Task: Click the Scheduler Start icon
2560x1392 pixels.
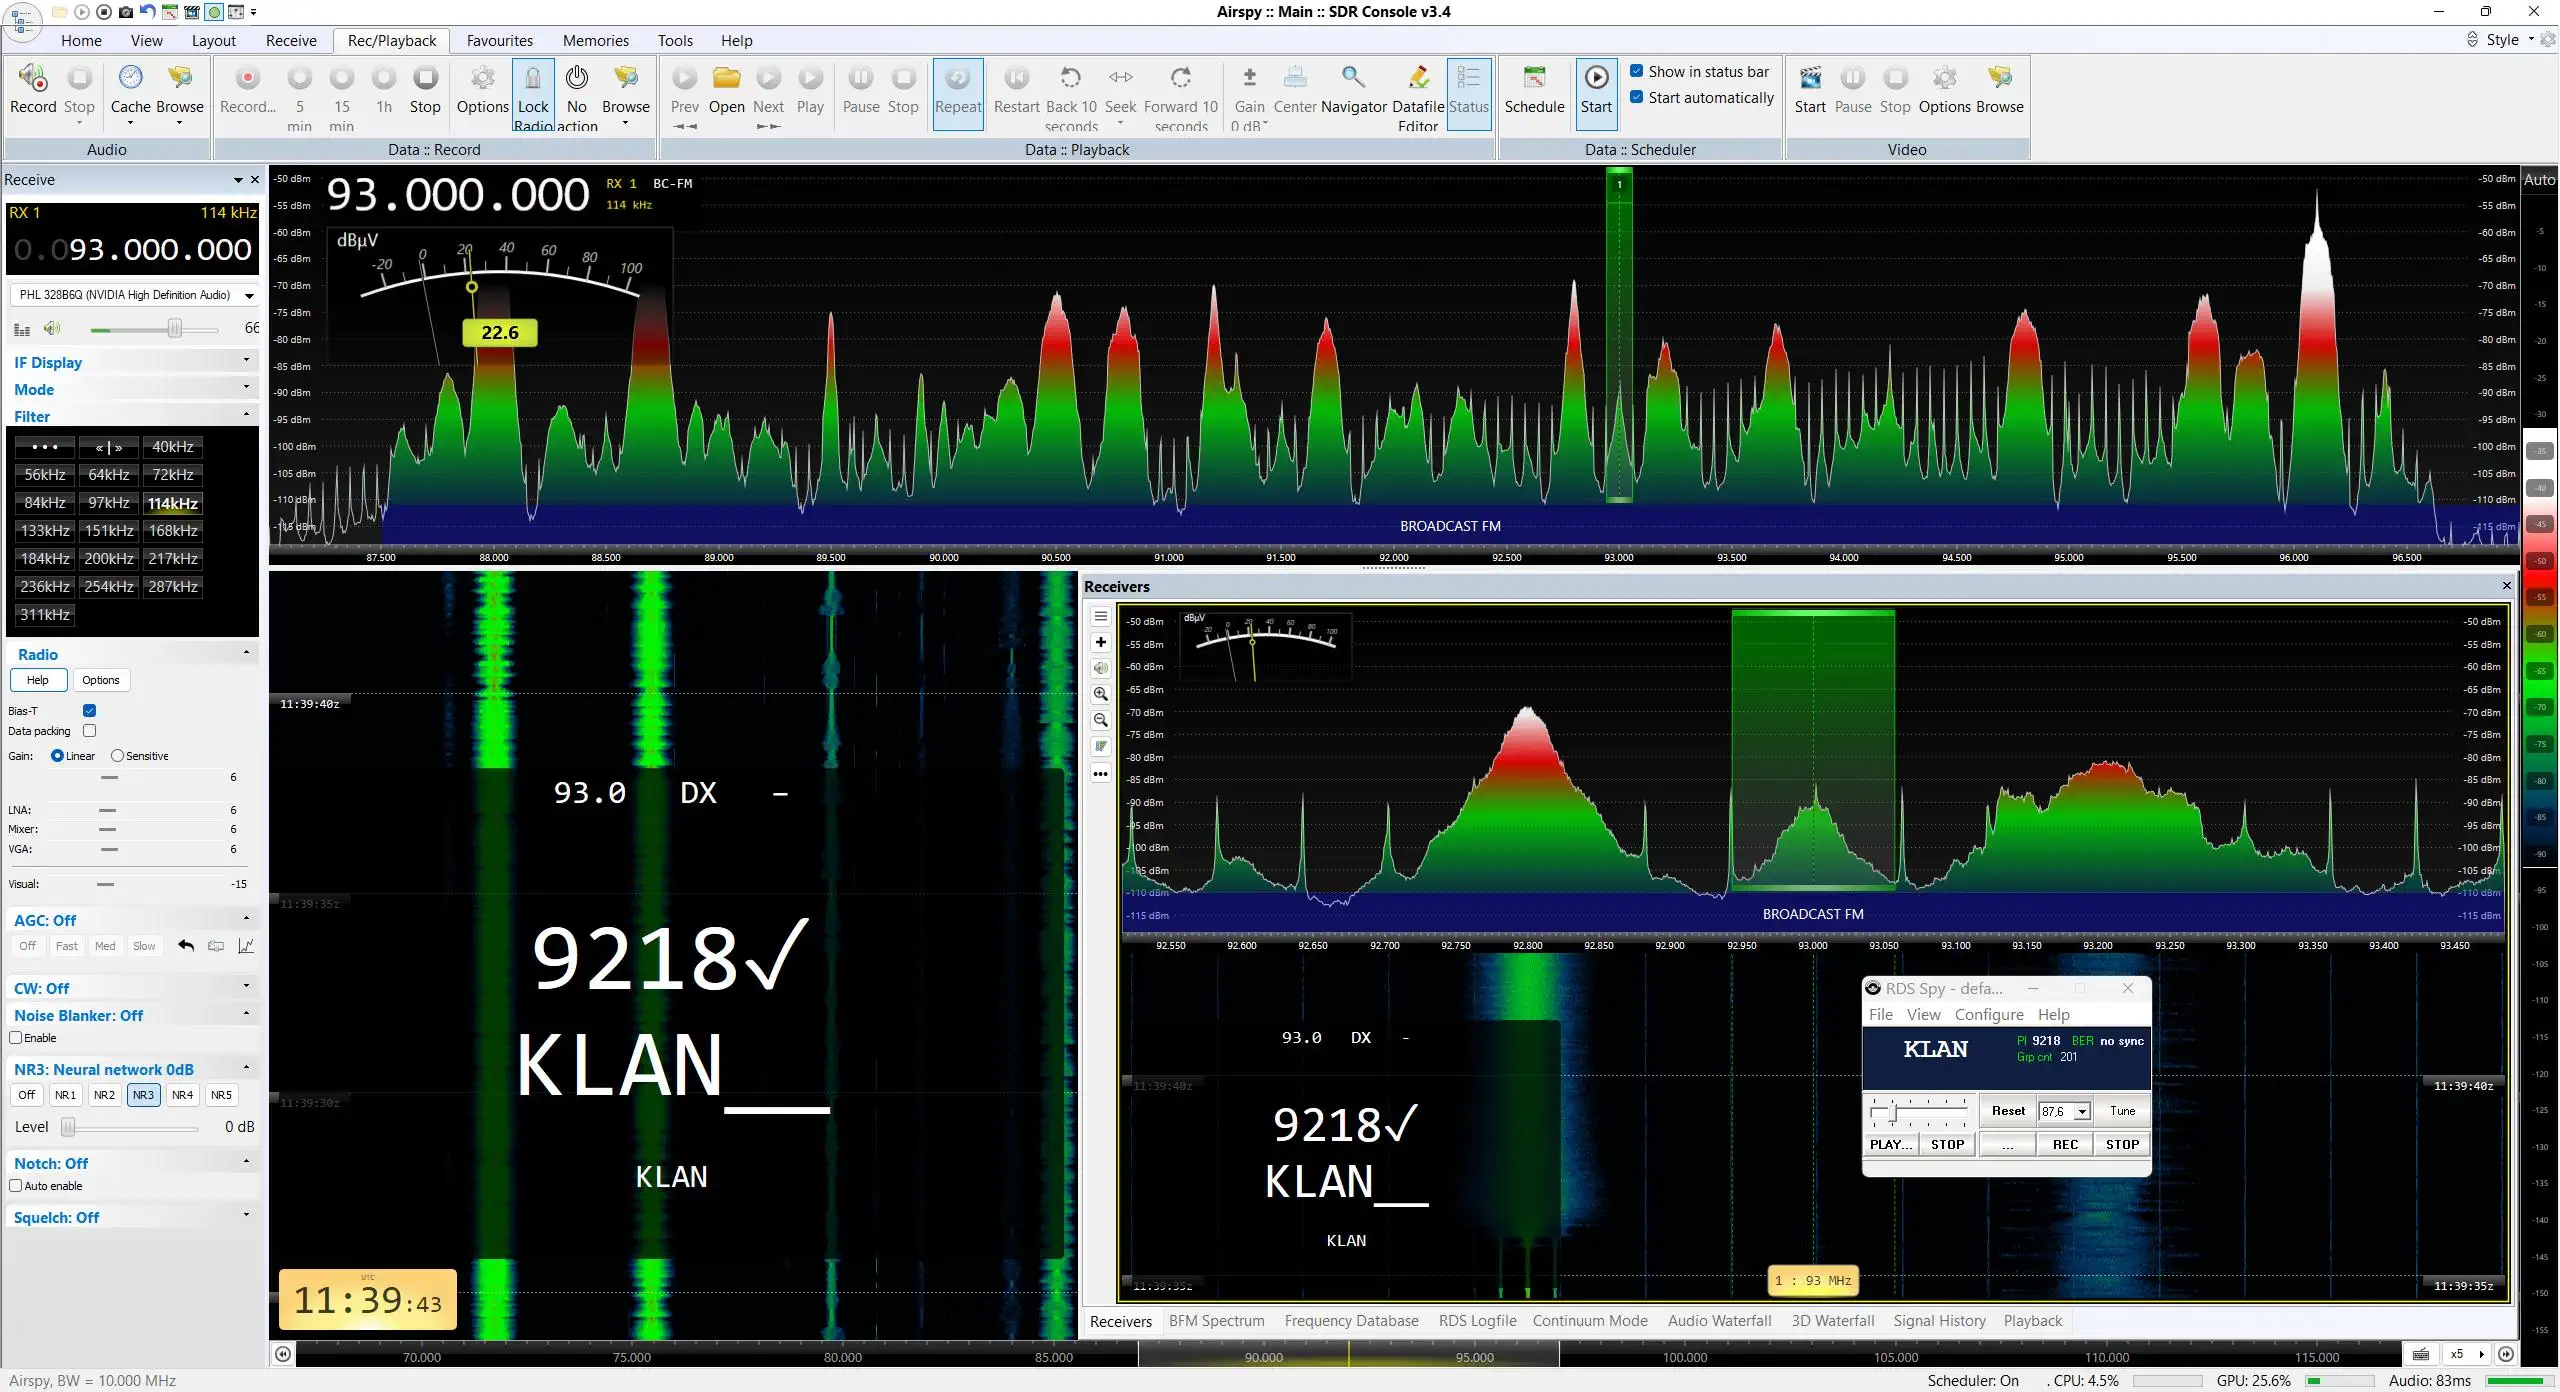Action: click(1596, 78)
